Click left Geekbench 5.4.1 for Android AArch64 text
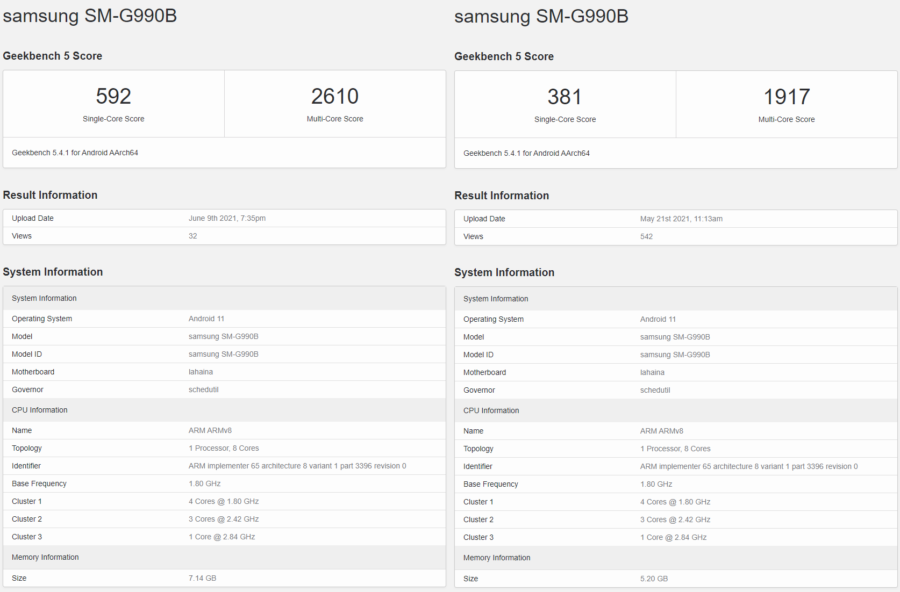 [75, 153]
